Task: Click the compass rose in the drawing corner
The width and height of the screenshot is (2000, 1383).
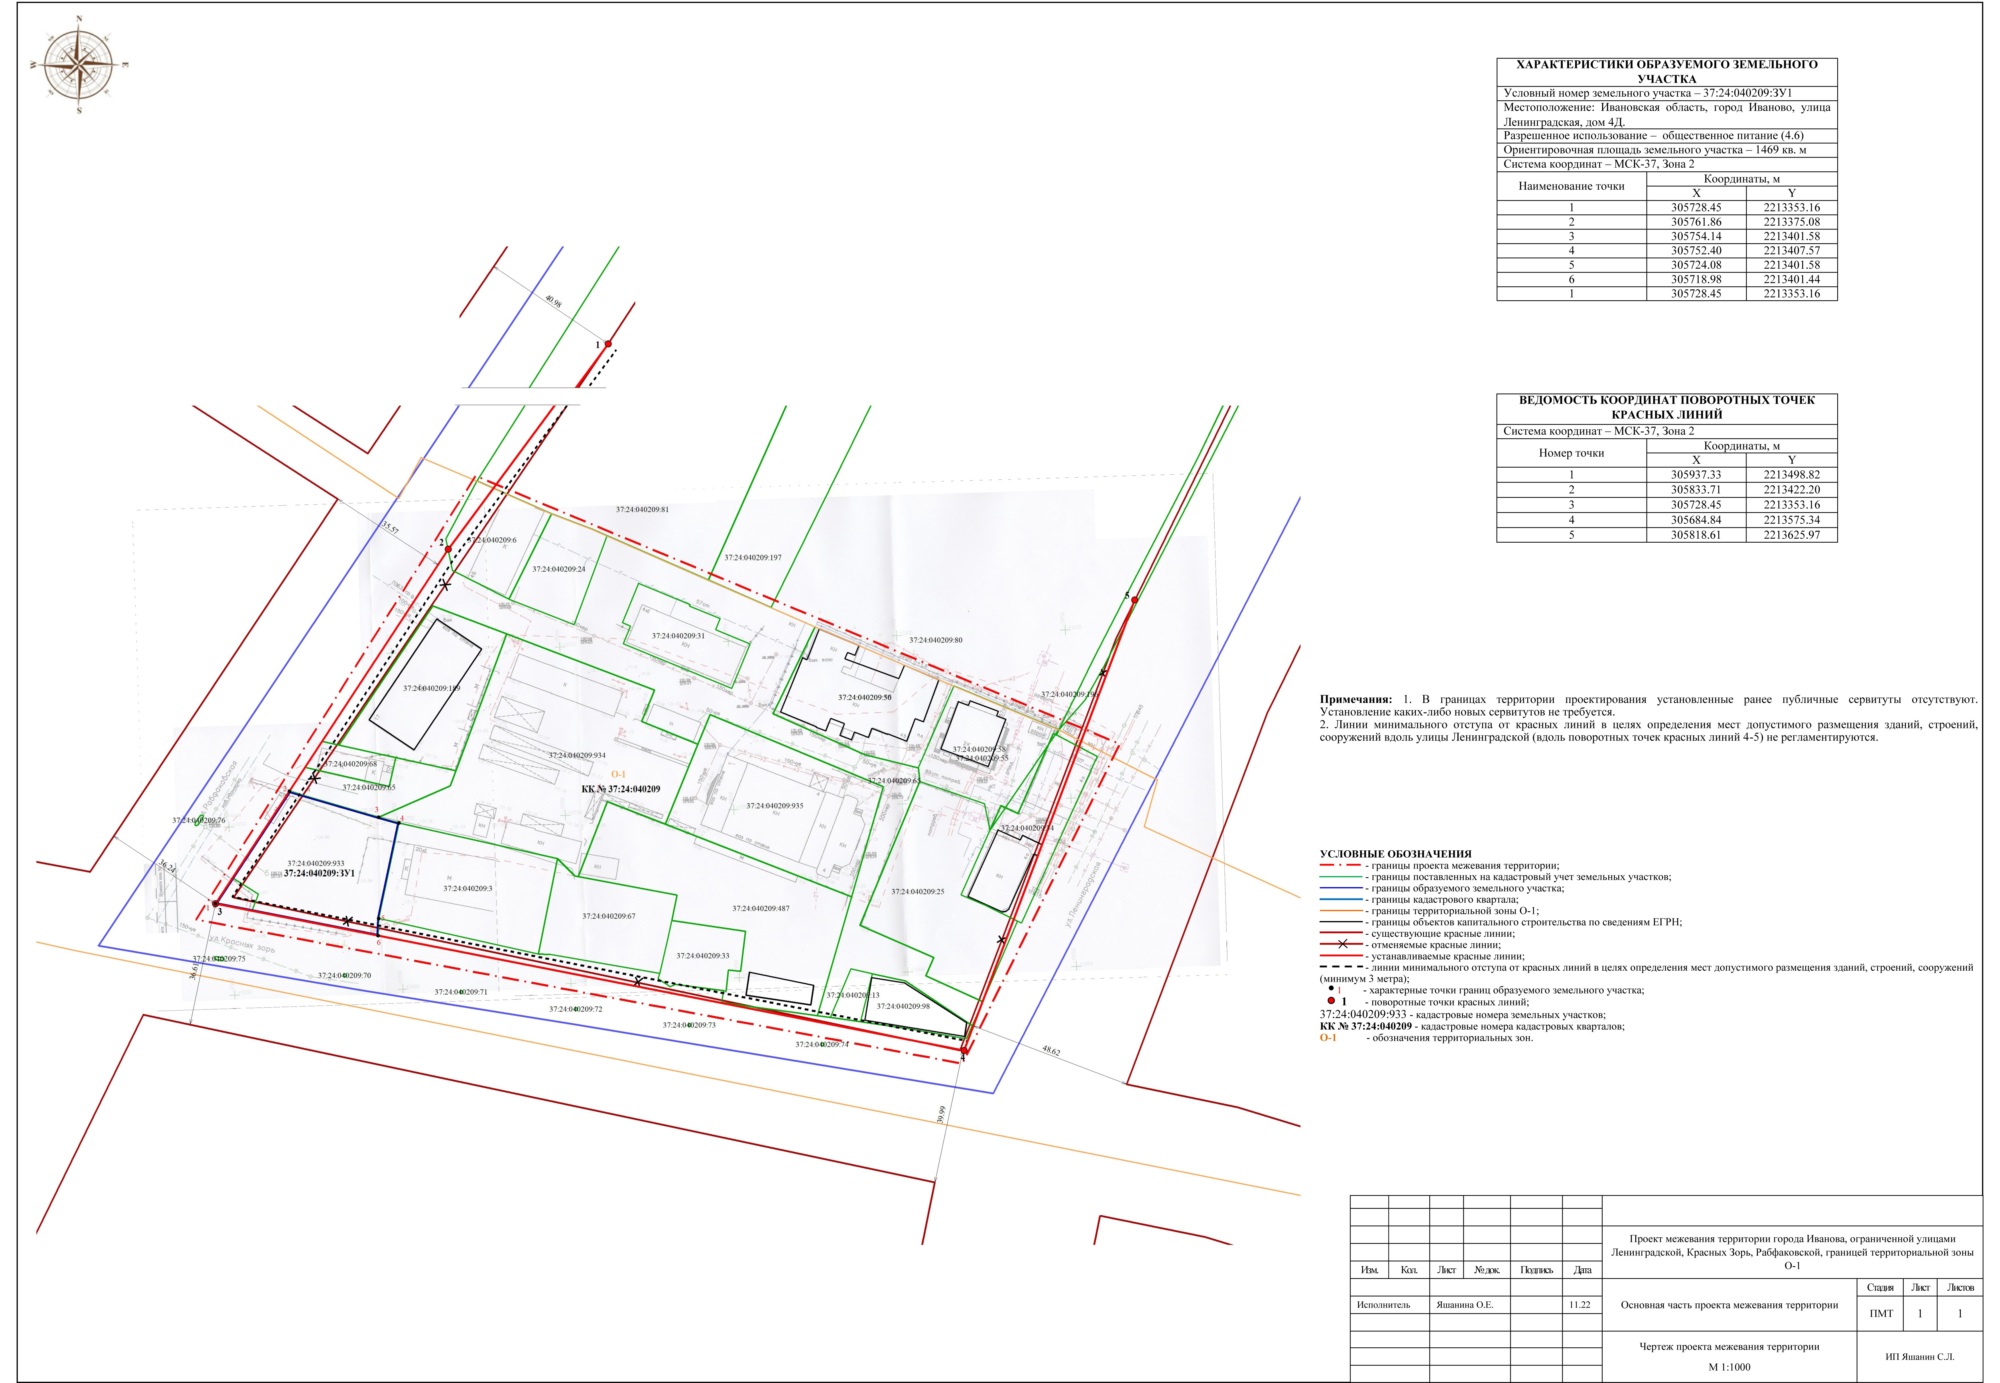Action: point(79,65)
